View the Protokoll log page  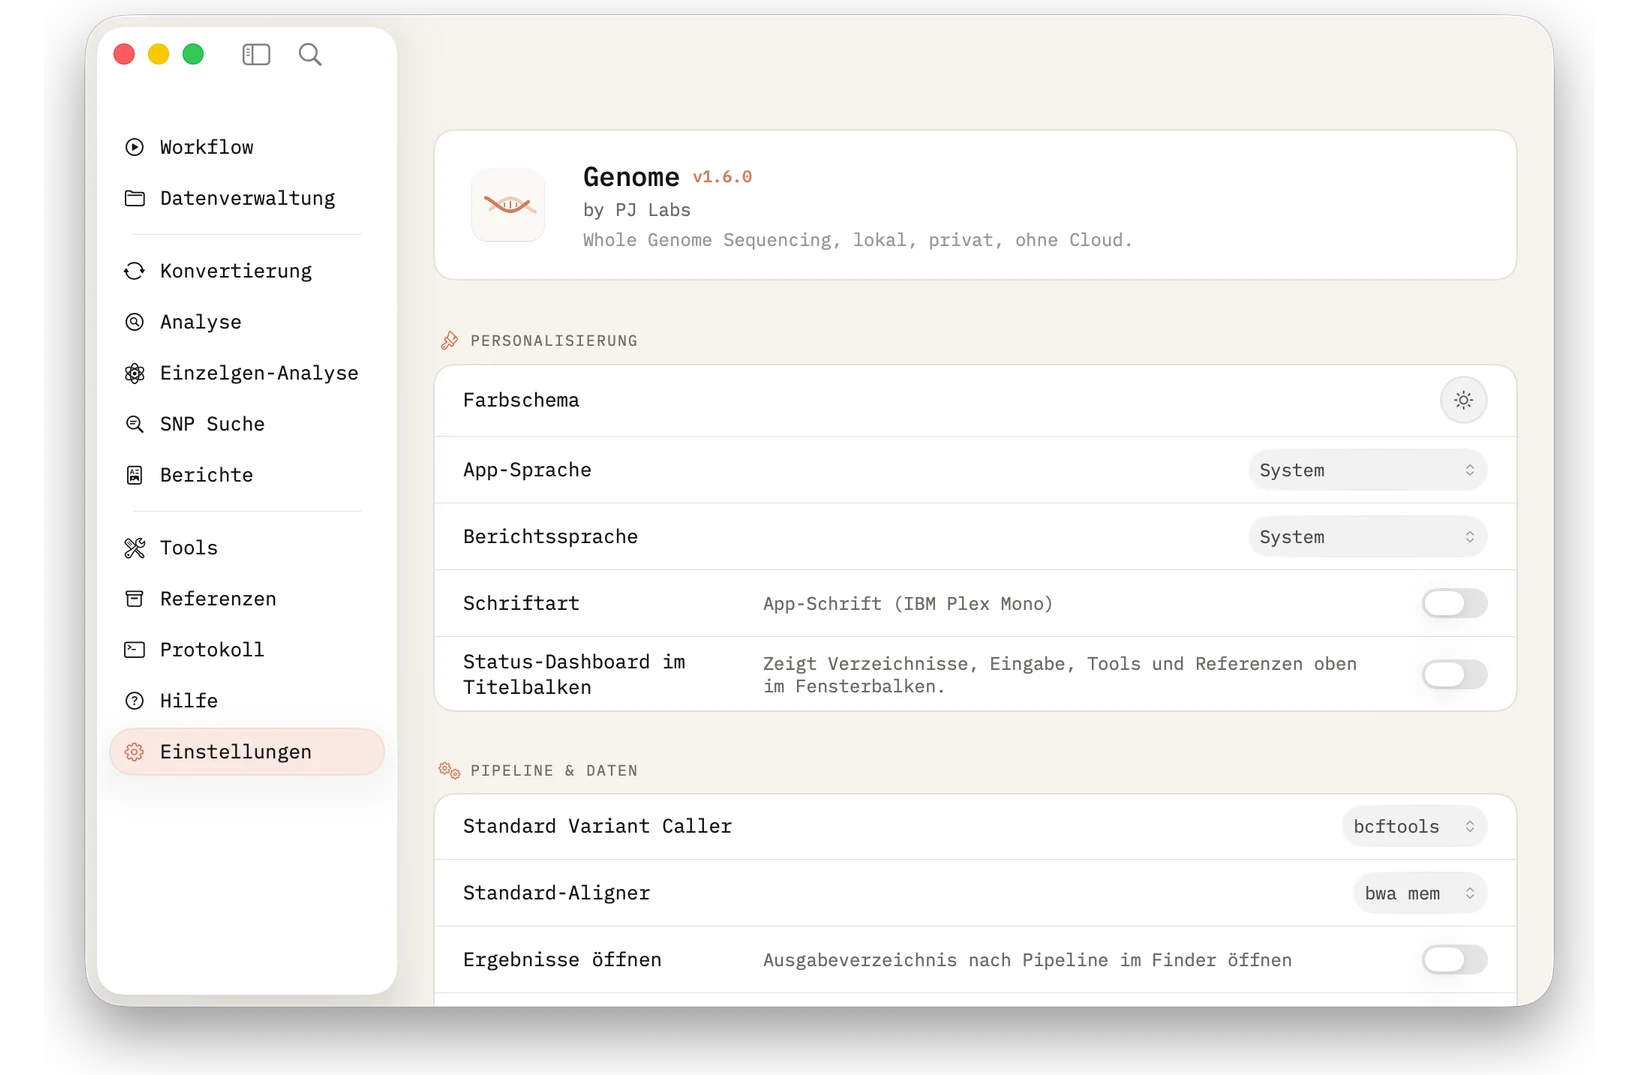pos(246,650)
